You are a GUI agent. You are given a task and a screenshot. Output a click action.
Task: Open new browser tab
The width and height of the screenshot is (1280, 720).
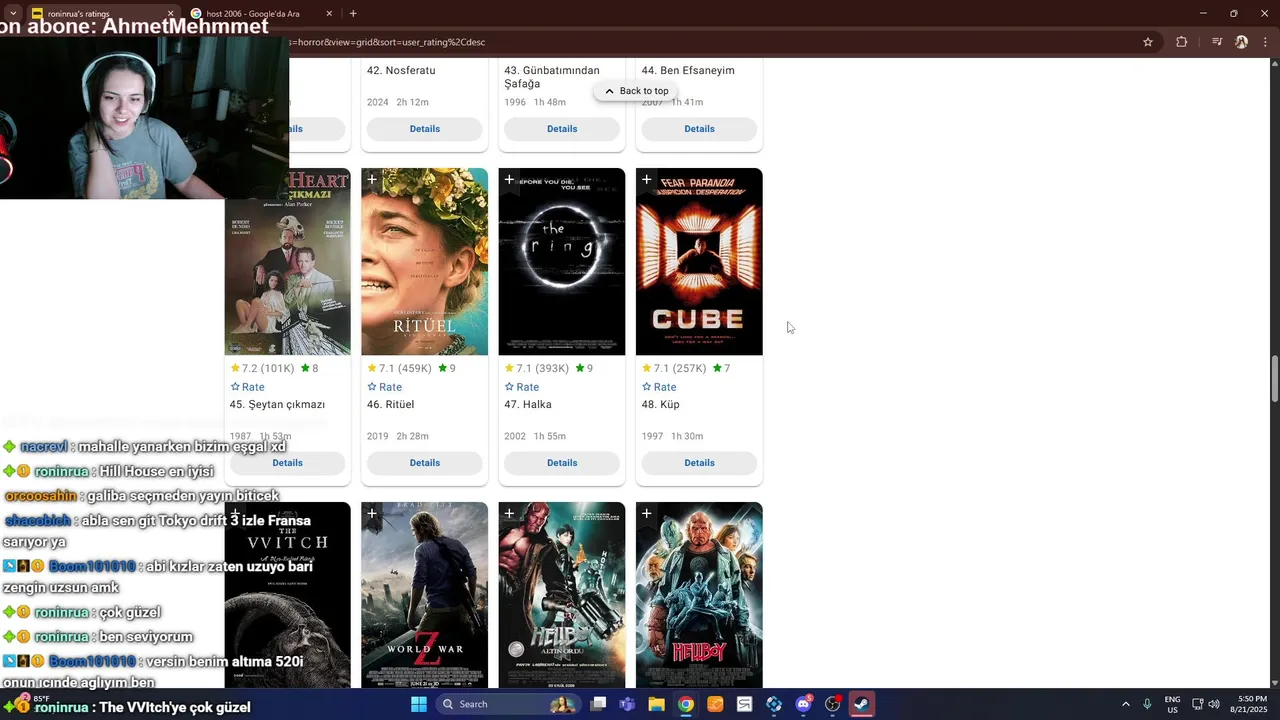[x=353, y=14]
